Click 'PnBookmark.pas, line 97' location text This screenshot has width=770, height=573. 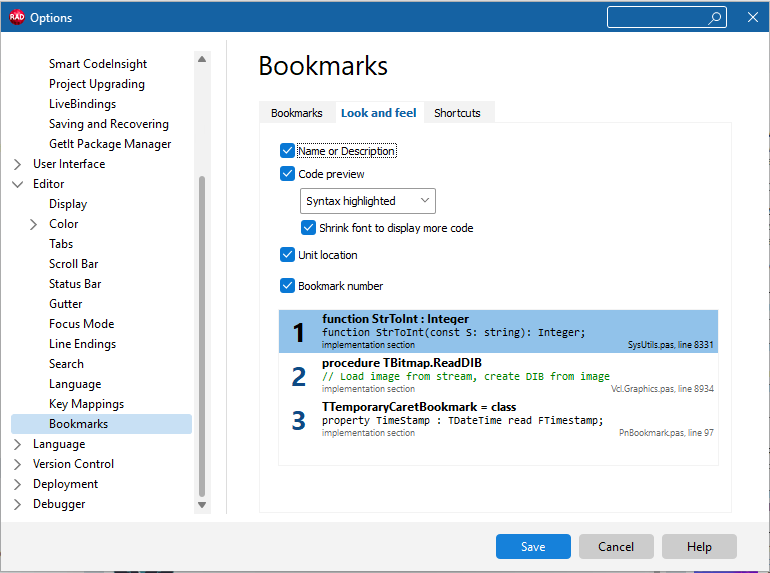click(x=666, y=433)
